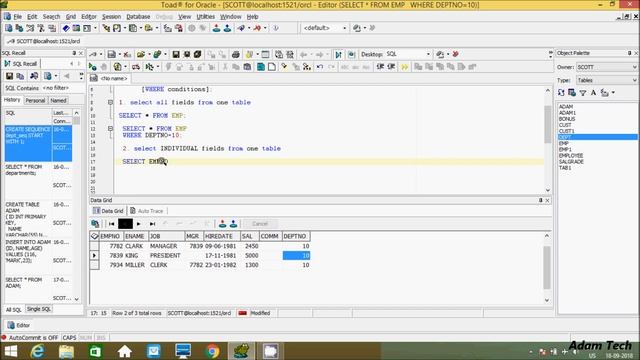Click the Cancel button in Data Grid
Image resolution: width=640 pixels, height=360 pixels.
click(260, 224)
